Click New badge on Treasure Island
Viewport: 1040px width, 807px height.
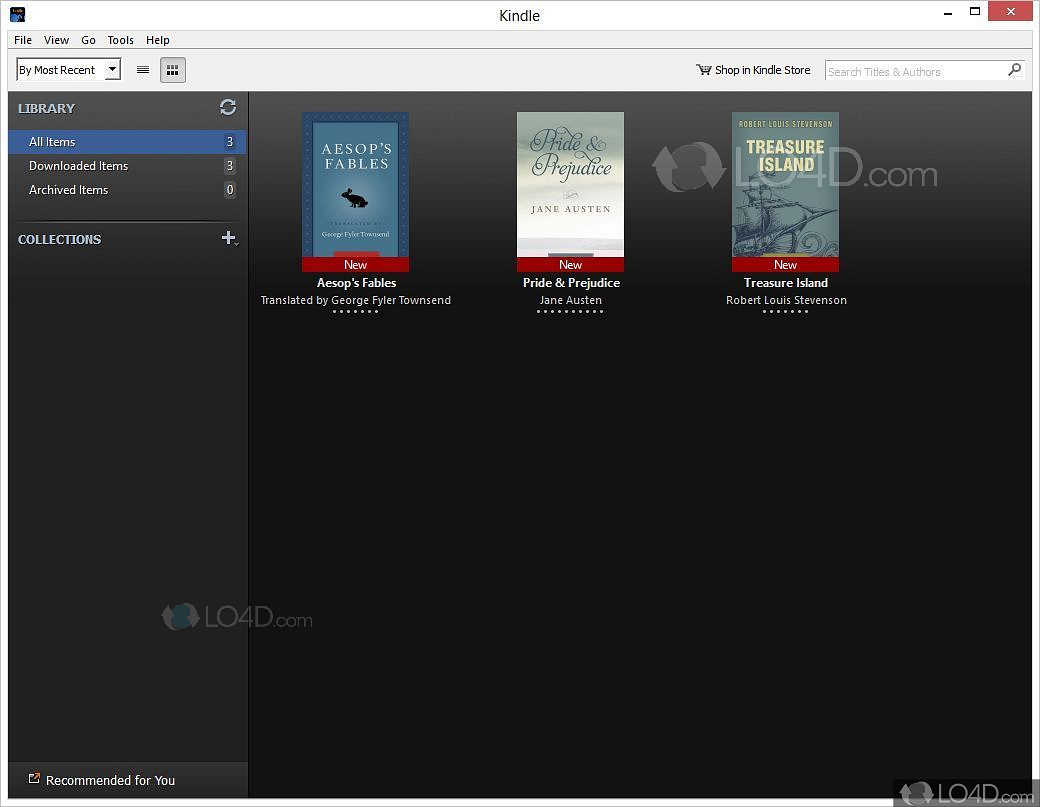[785, 265]
